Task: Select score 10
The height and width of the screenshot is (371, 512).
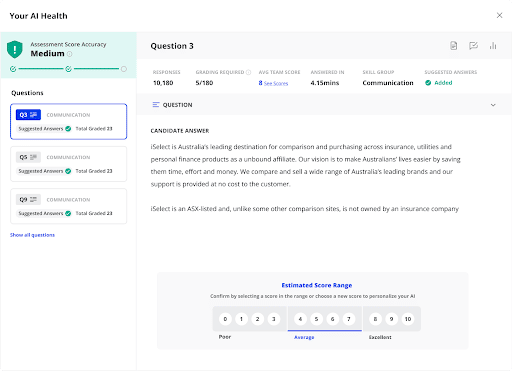Action: pyautogui.click(x=408, y=319)
